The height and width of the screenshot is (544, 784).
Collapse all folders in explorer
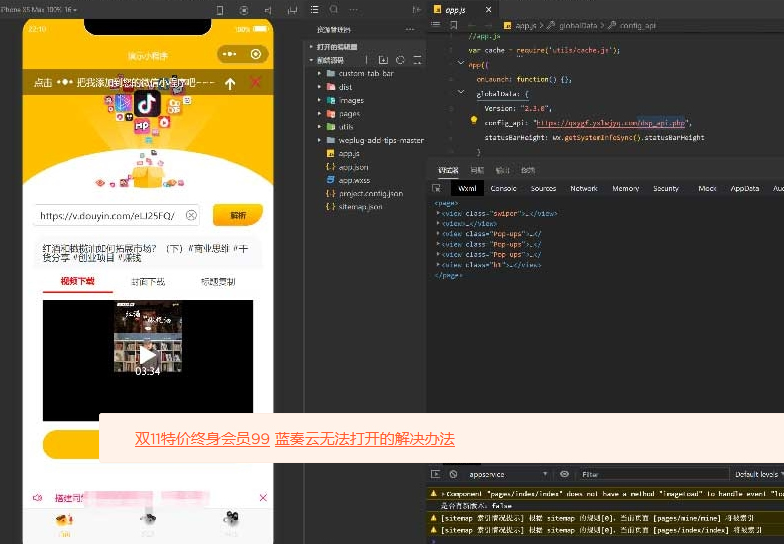coord(417,60)
